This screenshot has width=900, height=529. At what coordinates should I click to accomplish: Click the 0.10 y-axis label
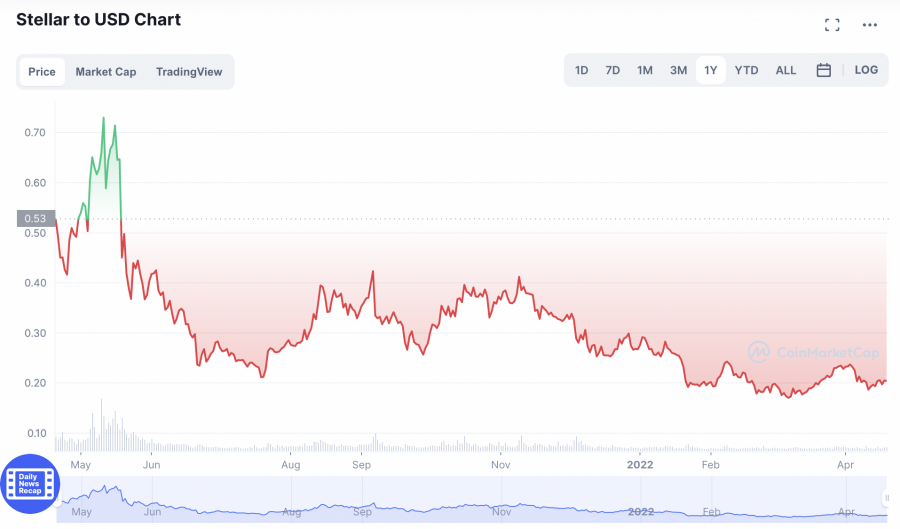point(37,433)
